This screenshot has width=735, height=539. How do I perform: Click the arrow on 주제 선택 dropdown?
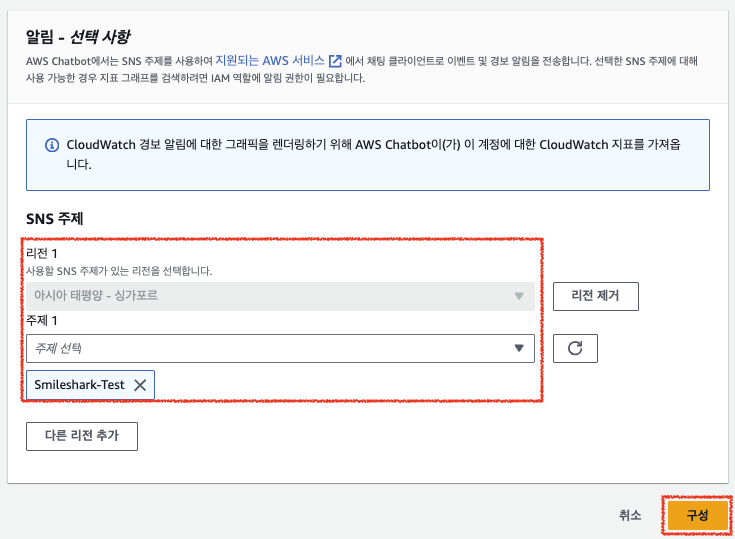pyautogui.click(x=518, y=348)
